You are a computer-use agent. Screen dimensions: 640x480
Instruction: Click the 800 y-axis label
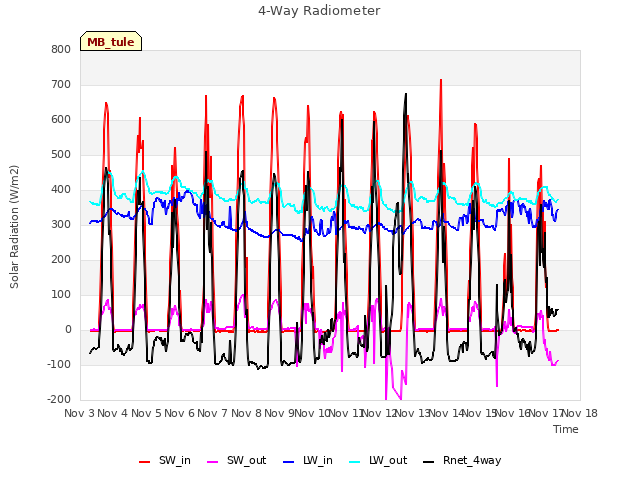[x=61, y=49]
